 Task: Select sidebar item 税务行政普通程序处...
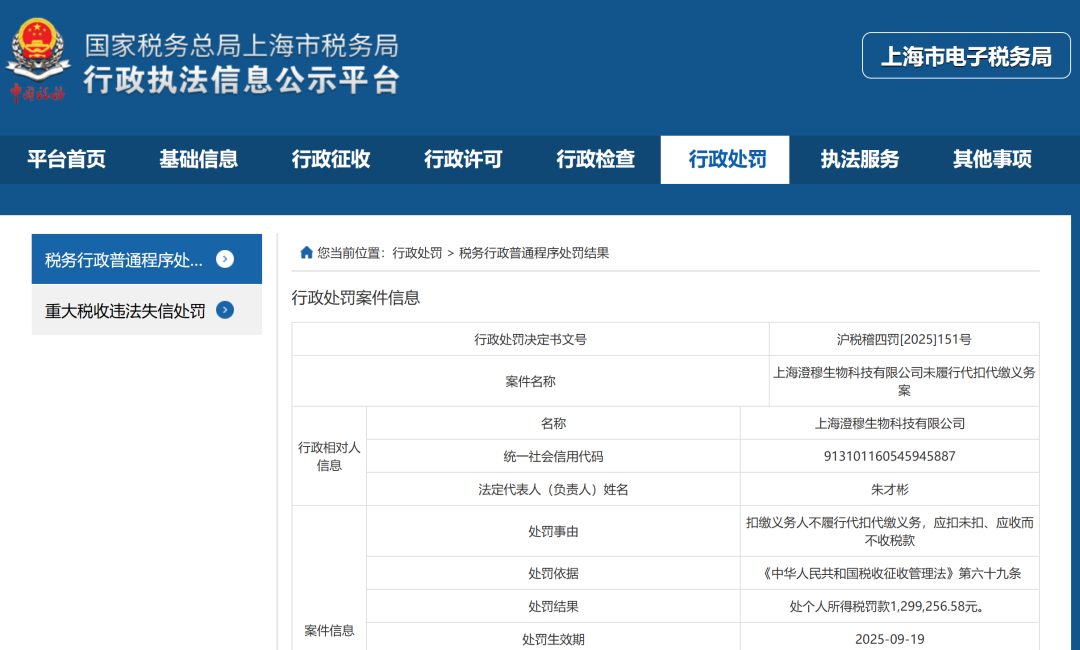(x=147, y=259)
